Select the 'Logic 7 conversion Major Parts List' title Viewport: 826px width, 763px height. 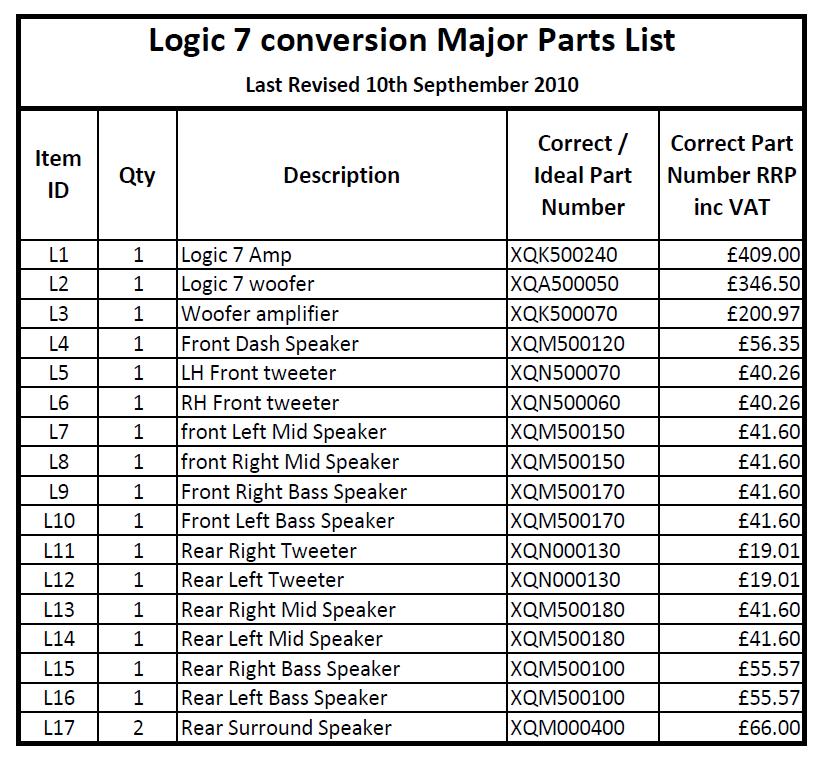click(x=412, y=41)
